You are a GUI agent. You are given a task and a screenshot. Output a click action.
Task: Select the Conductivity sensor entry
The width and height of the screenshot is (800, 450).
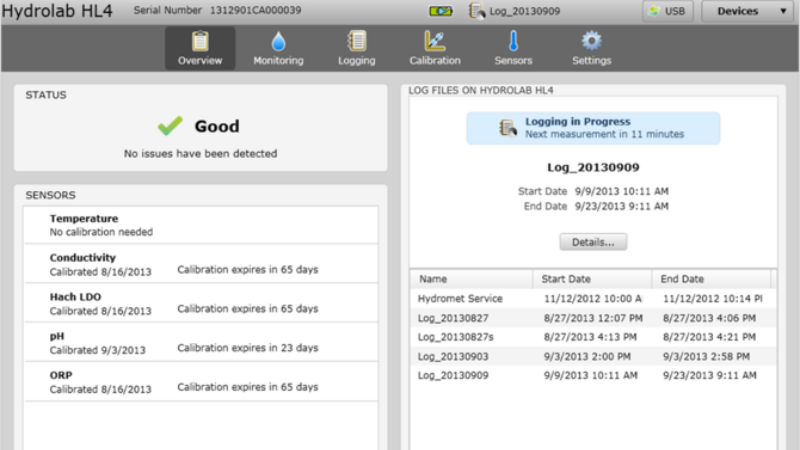201,264
